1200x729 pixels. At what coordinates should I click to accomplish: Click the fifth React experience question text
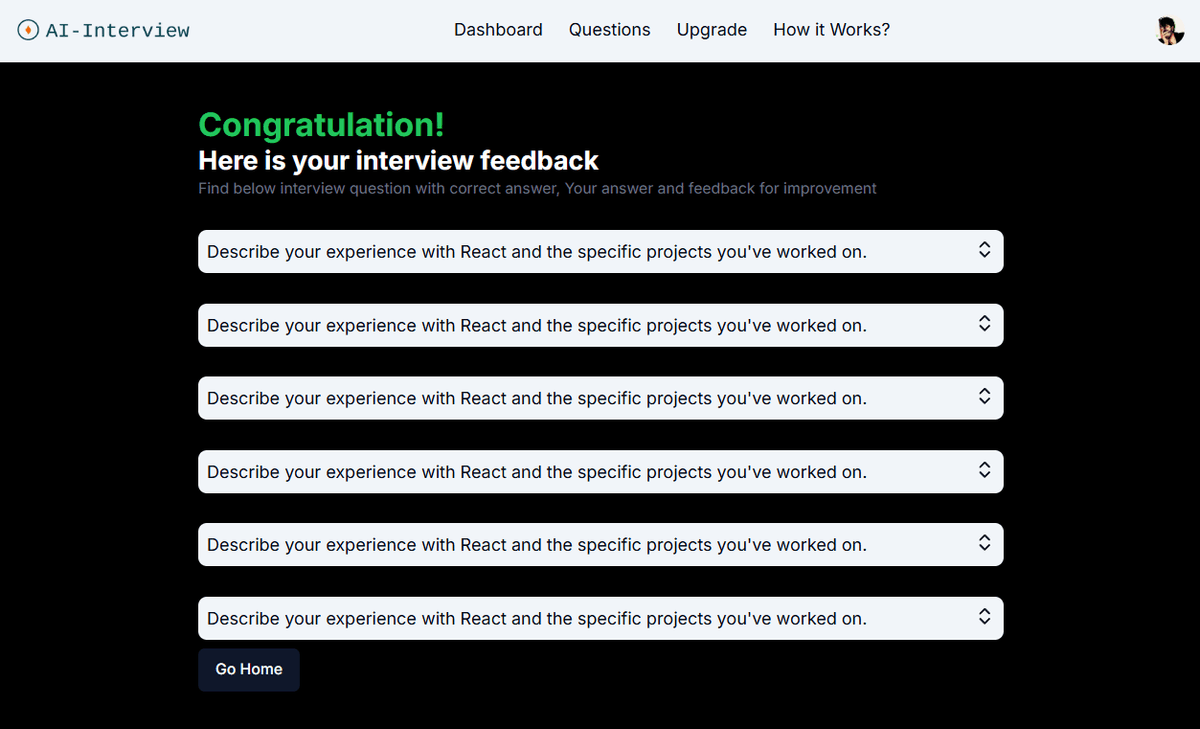click(x=536, y=545)
